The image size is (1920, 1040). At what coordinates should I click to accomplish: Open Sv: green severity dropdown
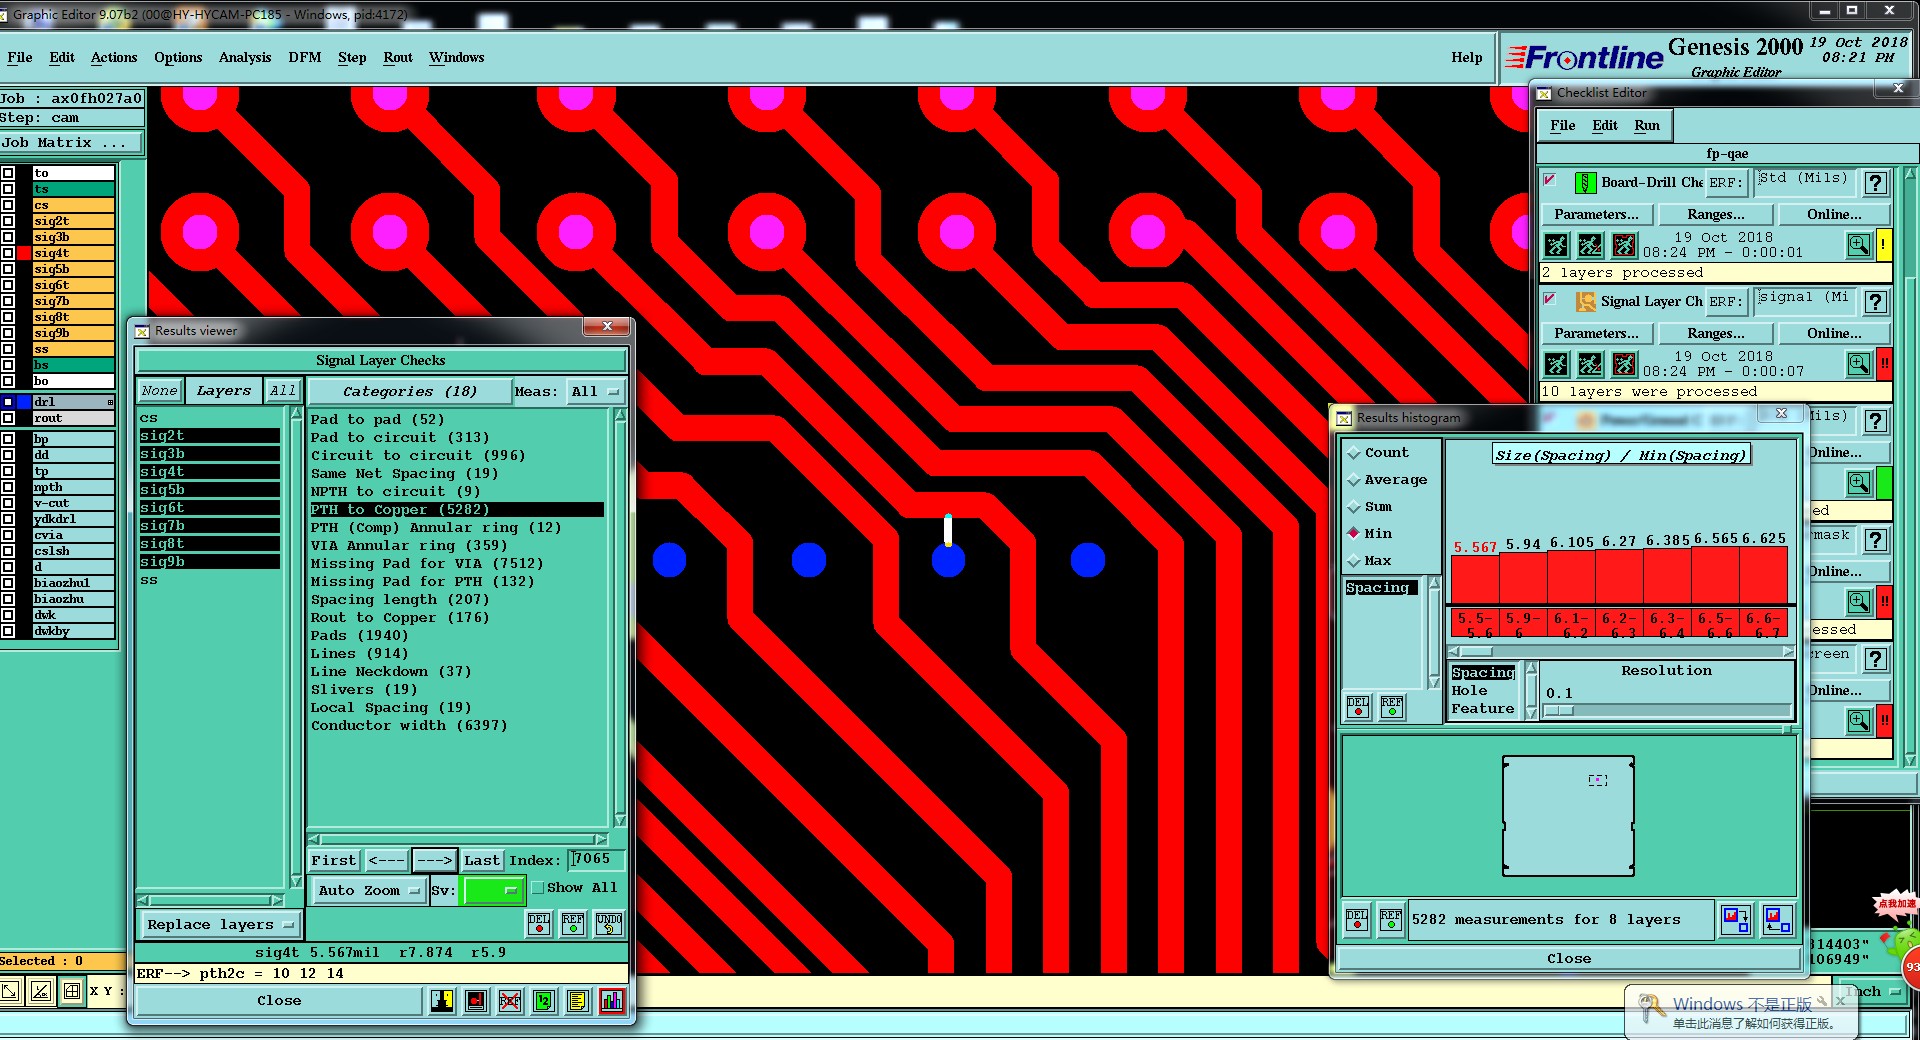point(493,890)
